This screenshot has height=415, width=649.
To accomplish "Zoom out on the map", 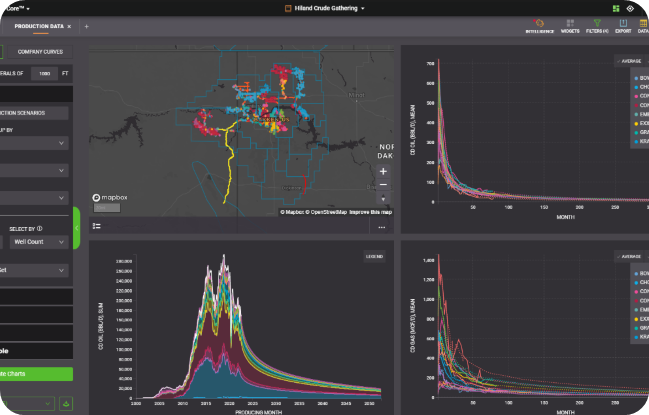I will 384,185.
